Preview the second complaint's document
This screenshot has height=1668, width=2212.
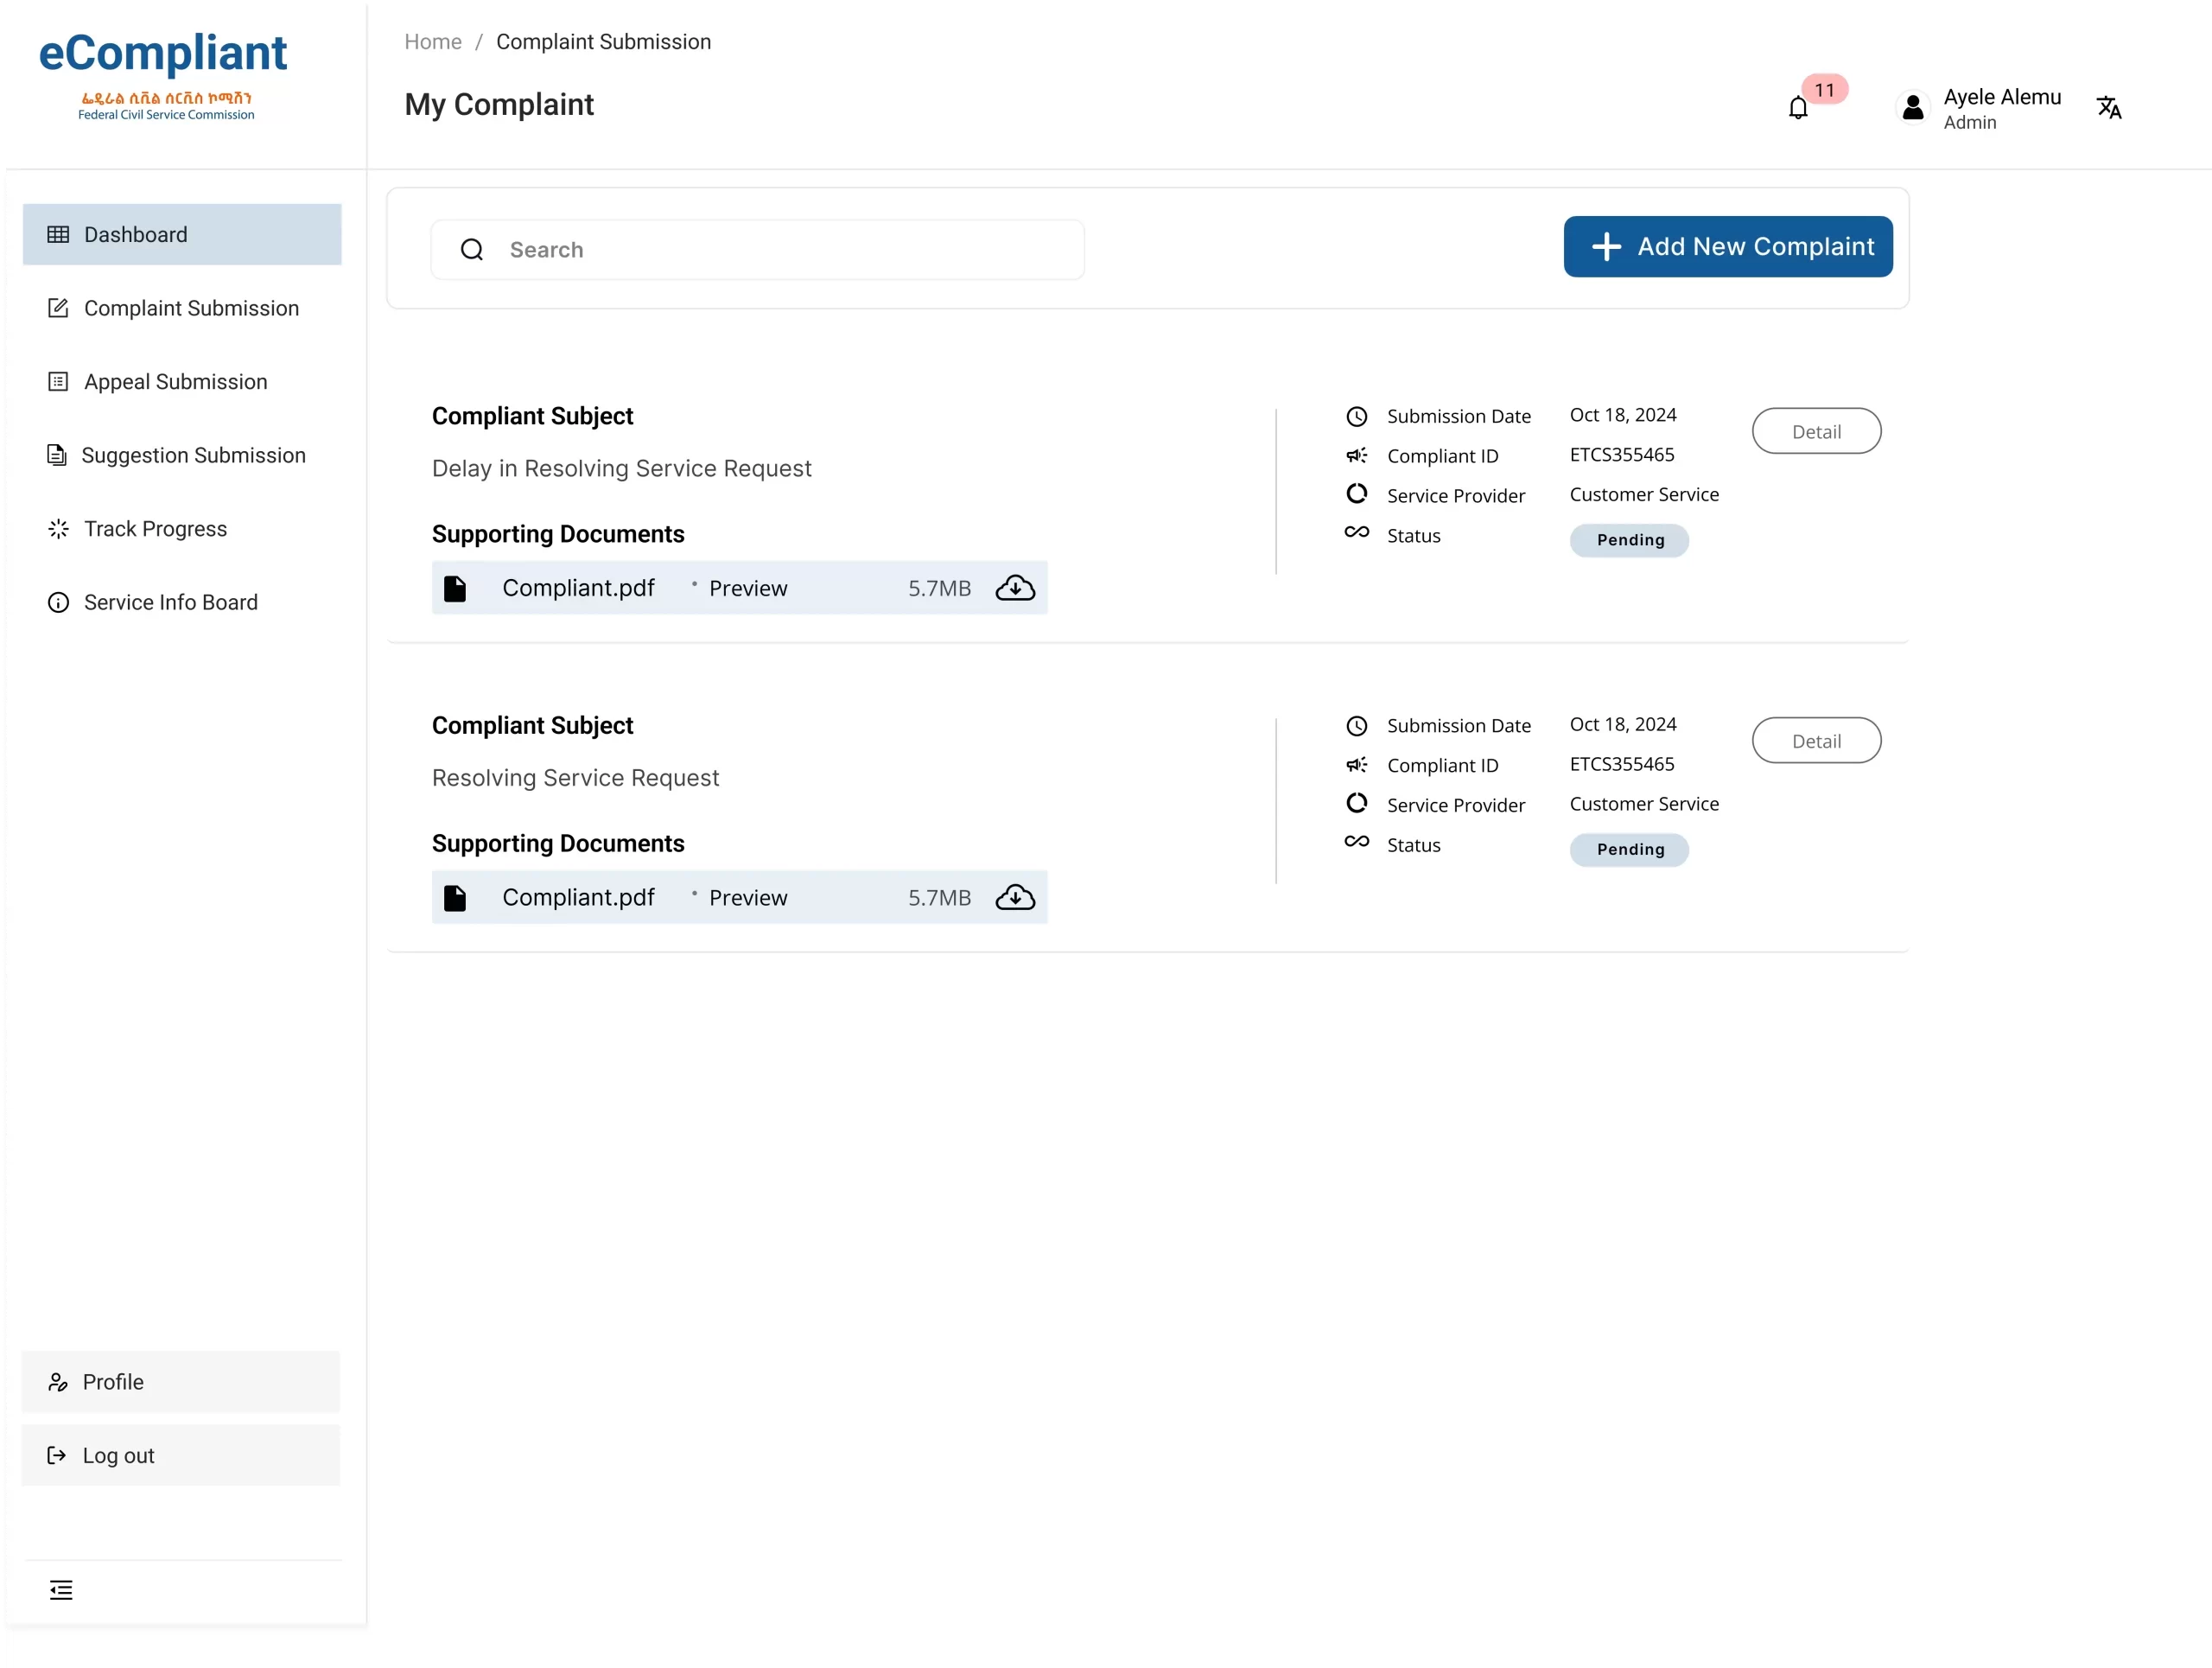[x=748, y=897]
